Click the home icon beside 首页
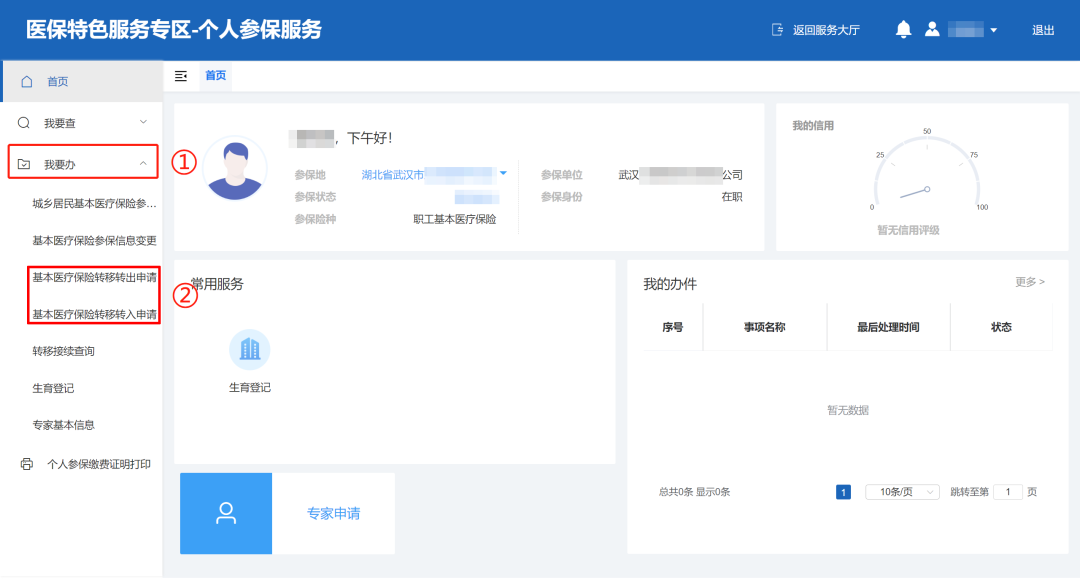This screenshot has height=580, width=1080. tap(27, 81)
